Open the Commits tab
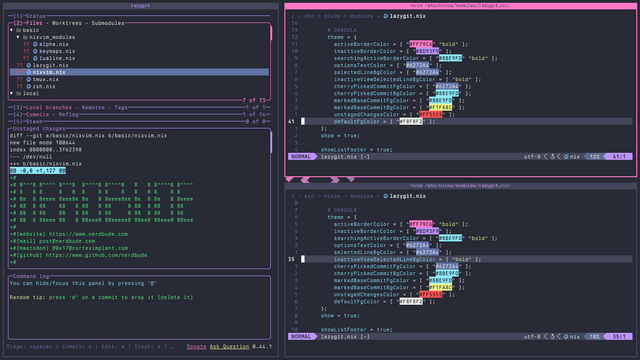This screenshot has height=360, width=640. point(37,115)
